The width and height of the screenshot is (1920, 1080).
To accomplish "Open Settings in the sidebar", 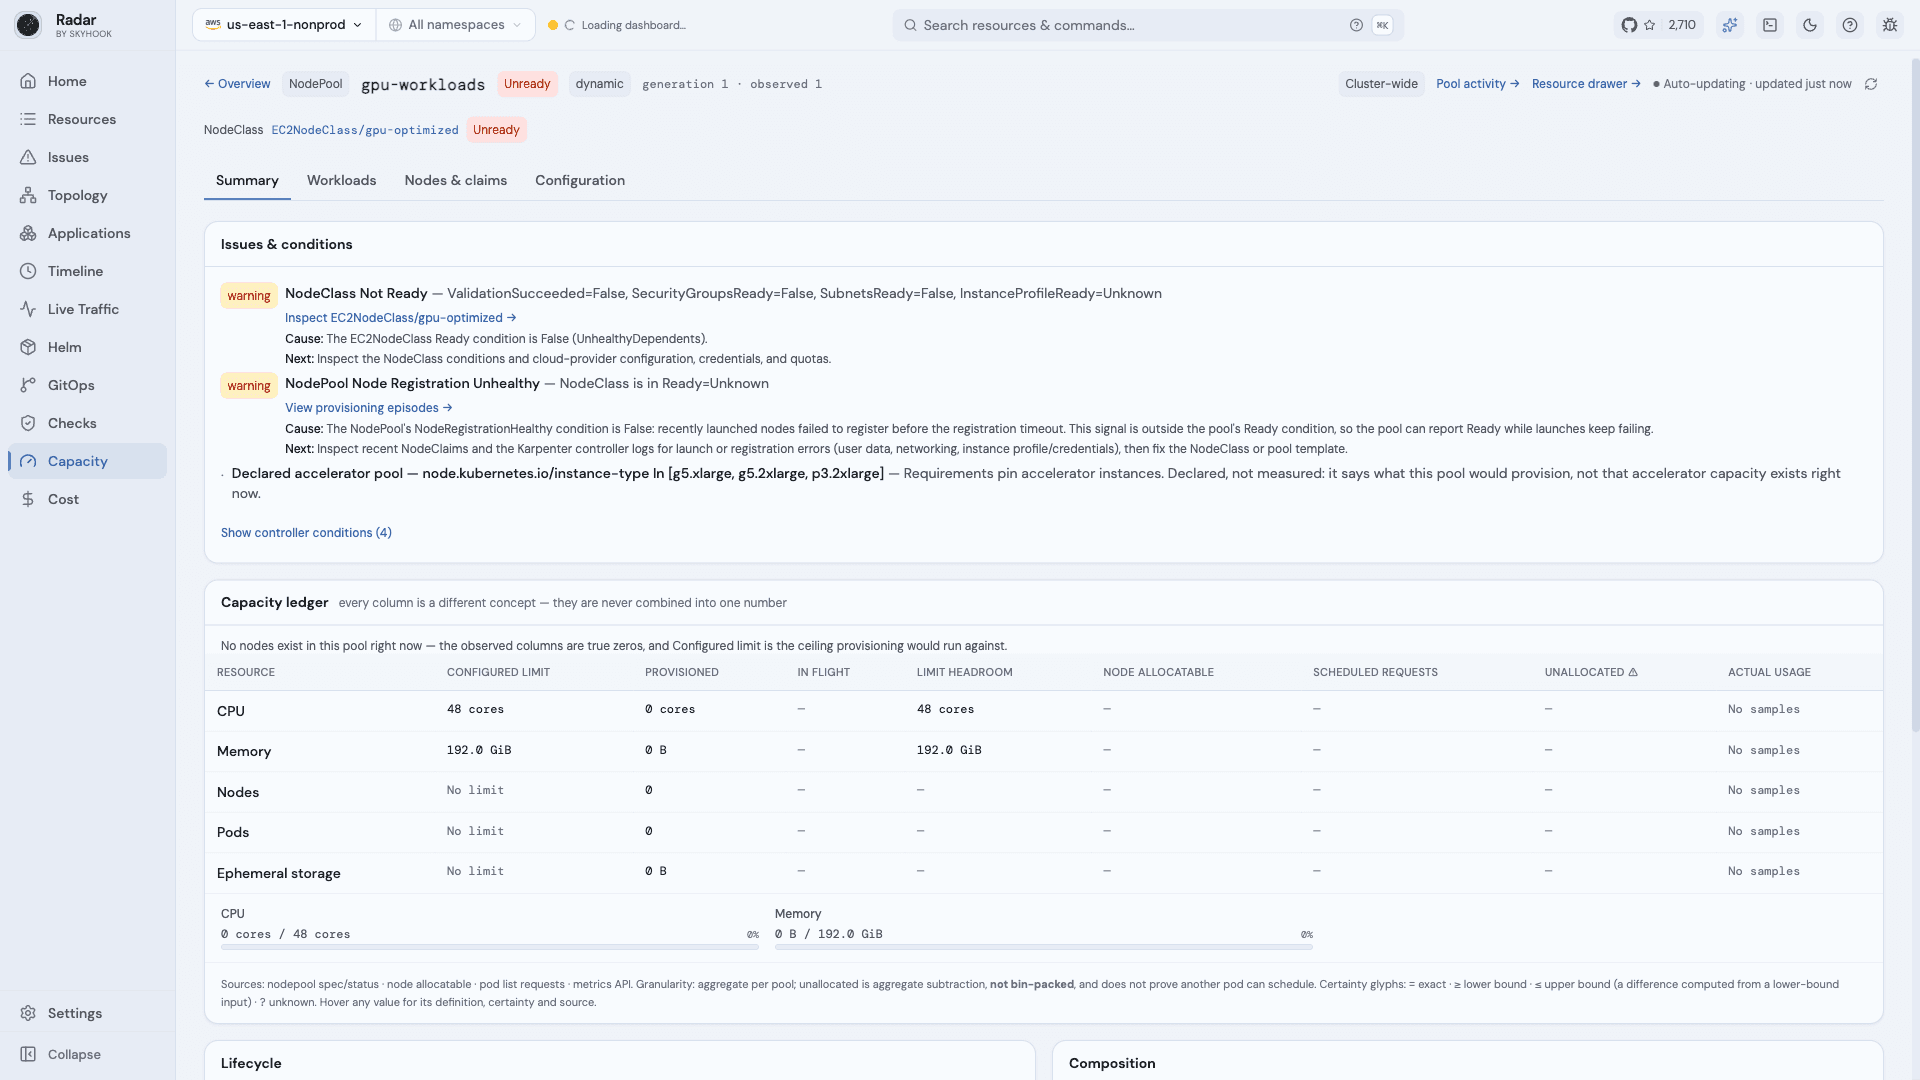I will coord(87,1013).
